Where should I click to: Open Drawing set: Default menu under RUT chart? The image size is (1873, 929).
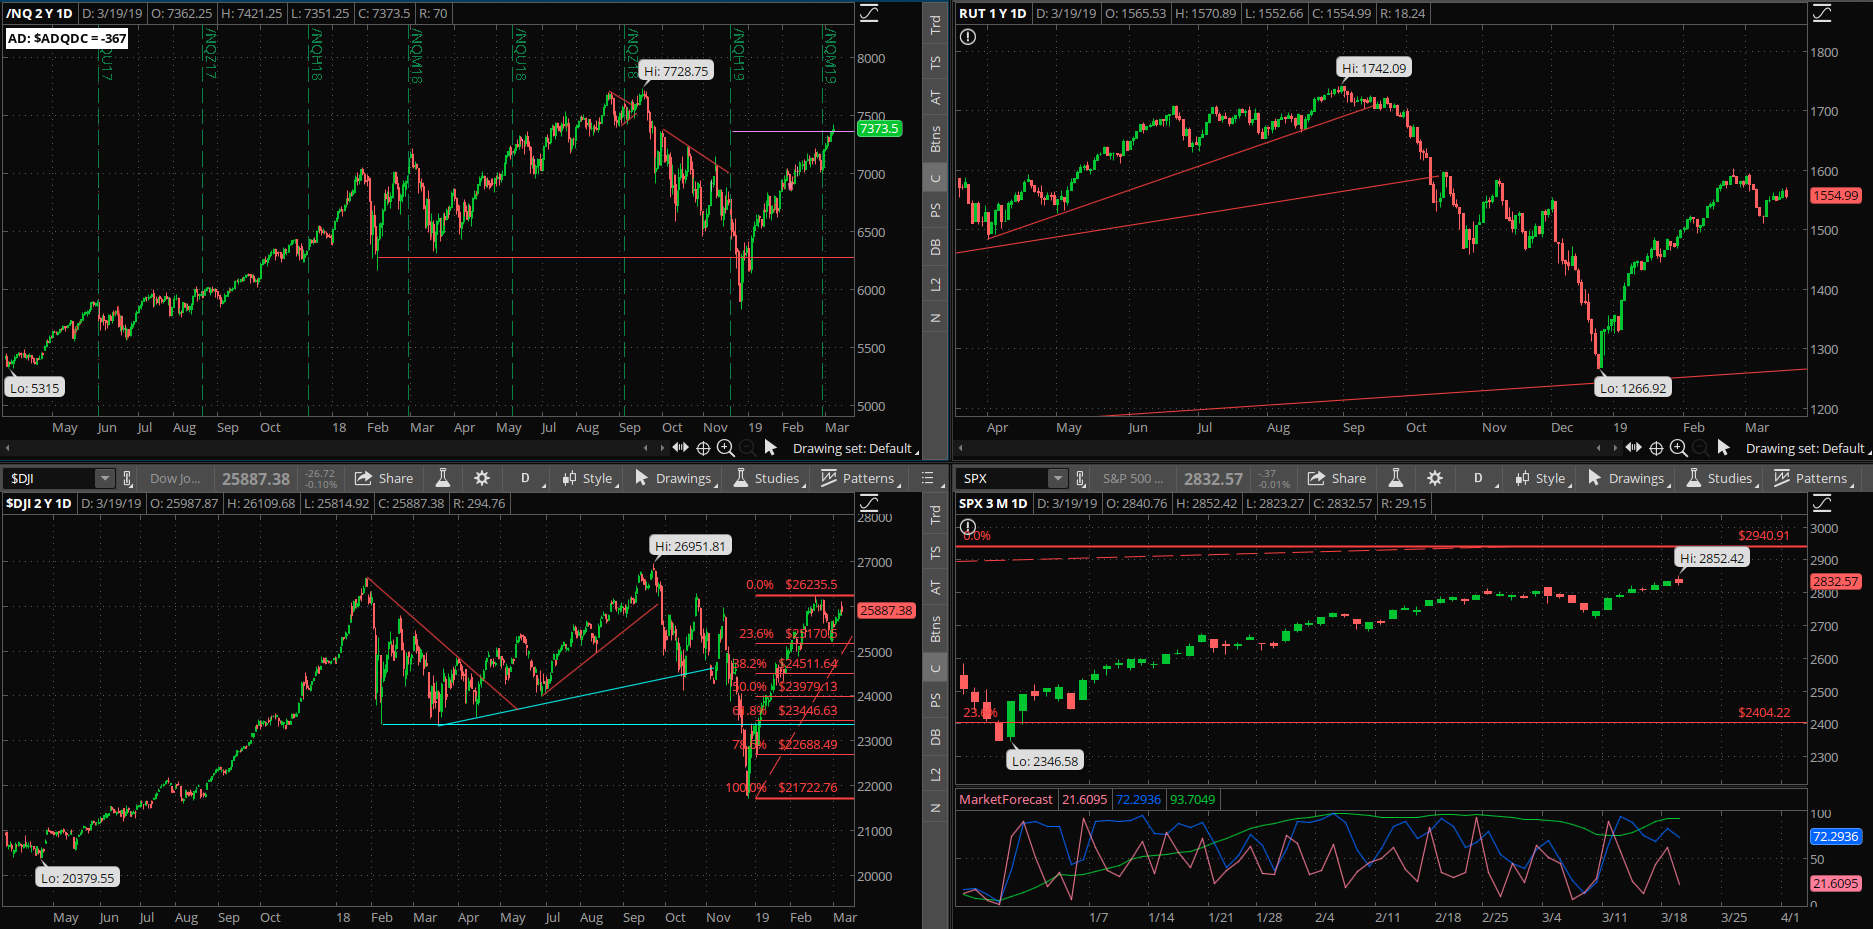[1807, 448]
